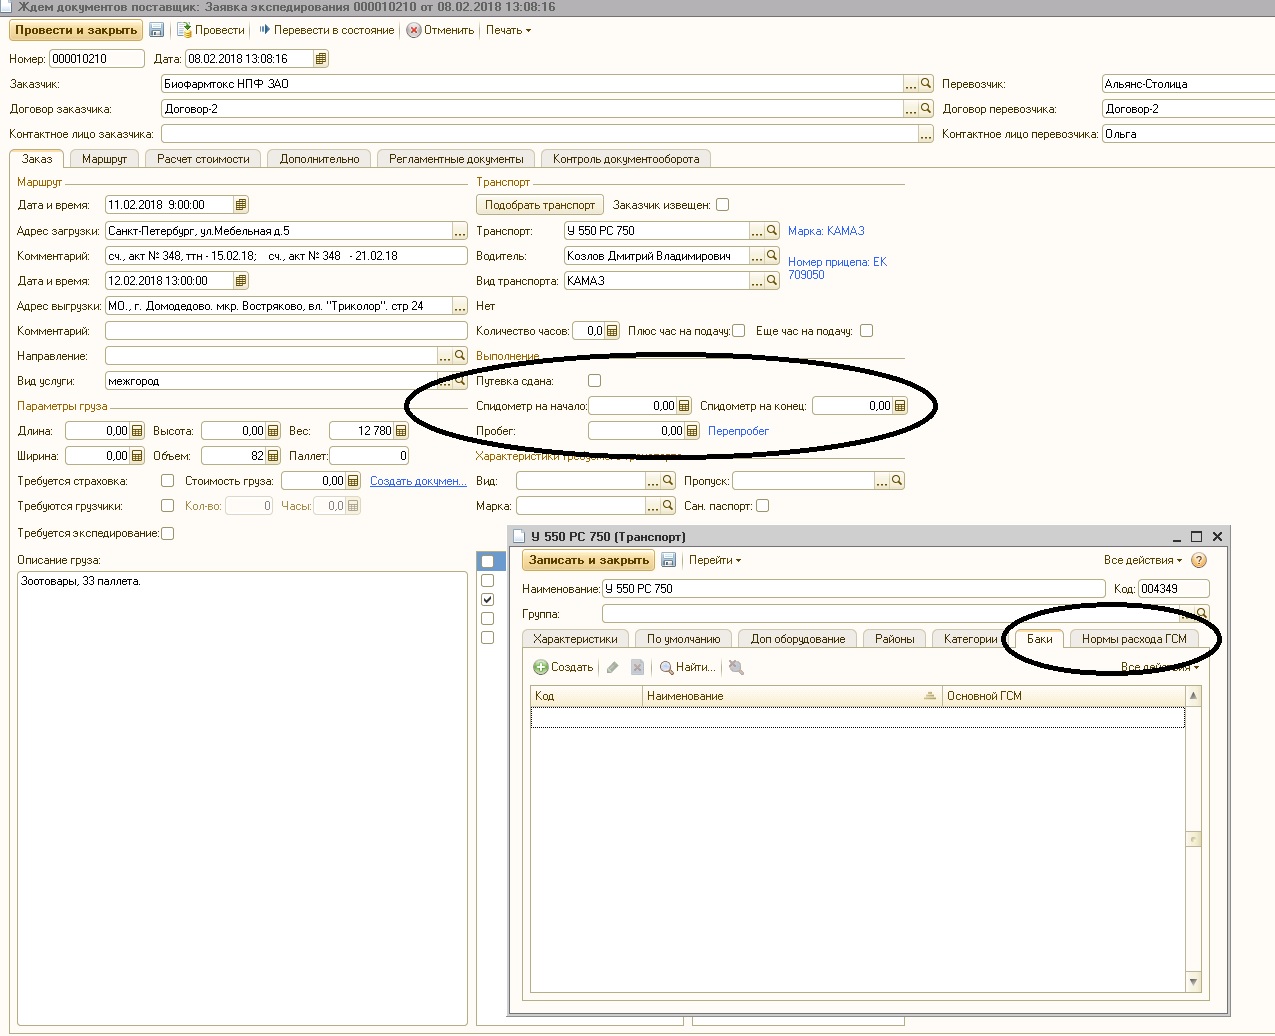Click the magnifier icon next to Водитель field
This screenshot has height=1036, width=1275.
[x=772, y=256]
